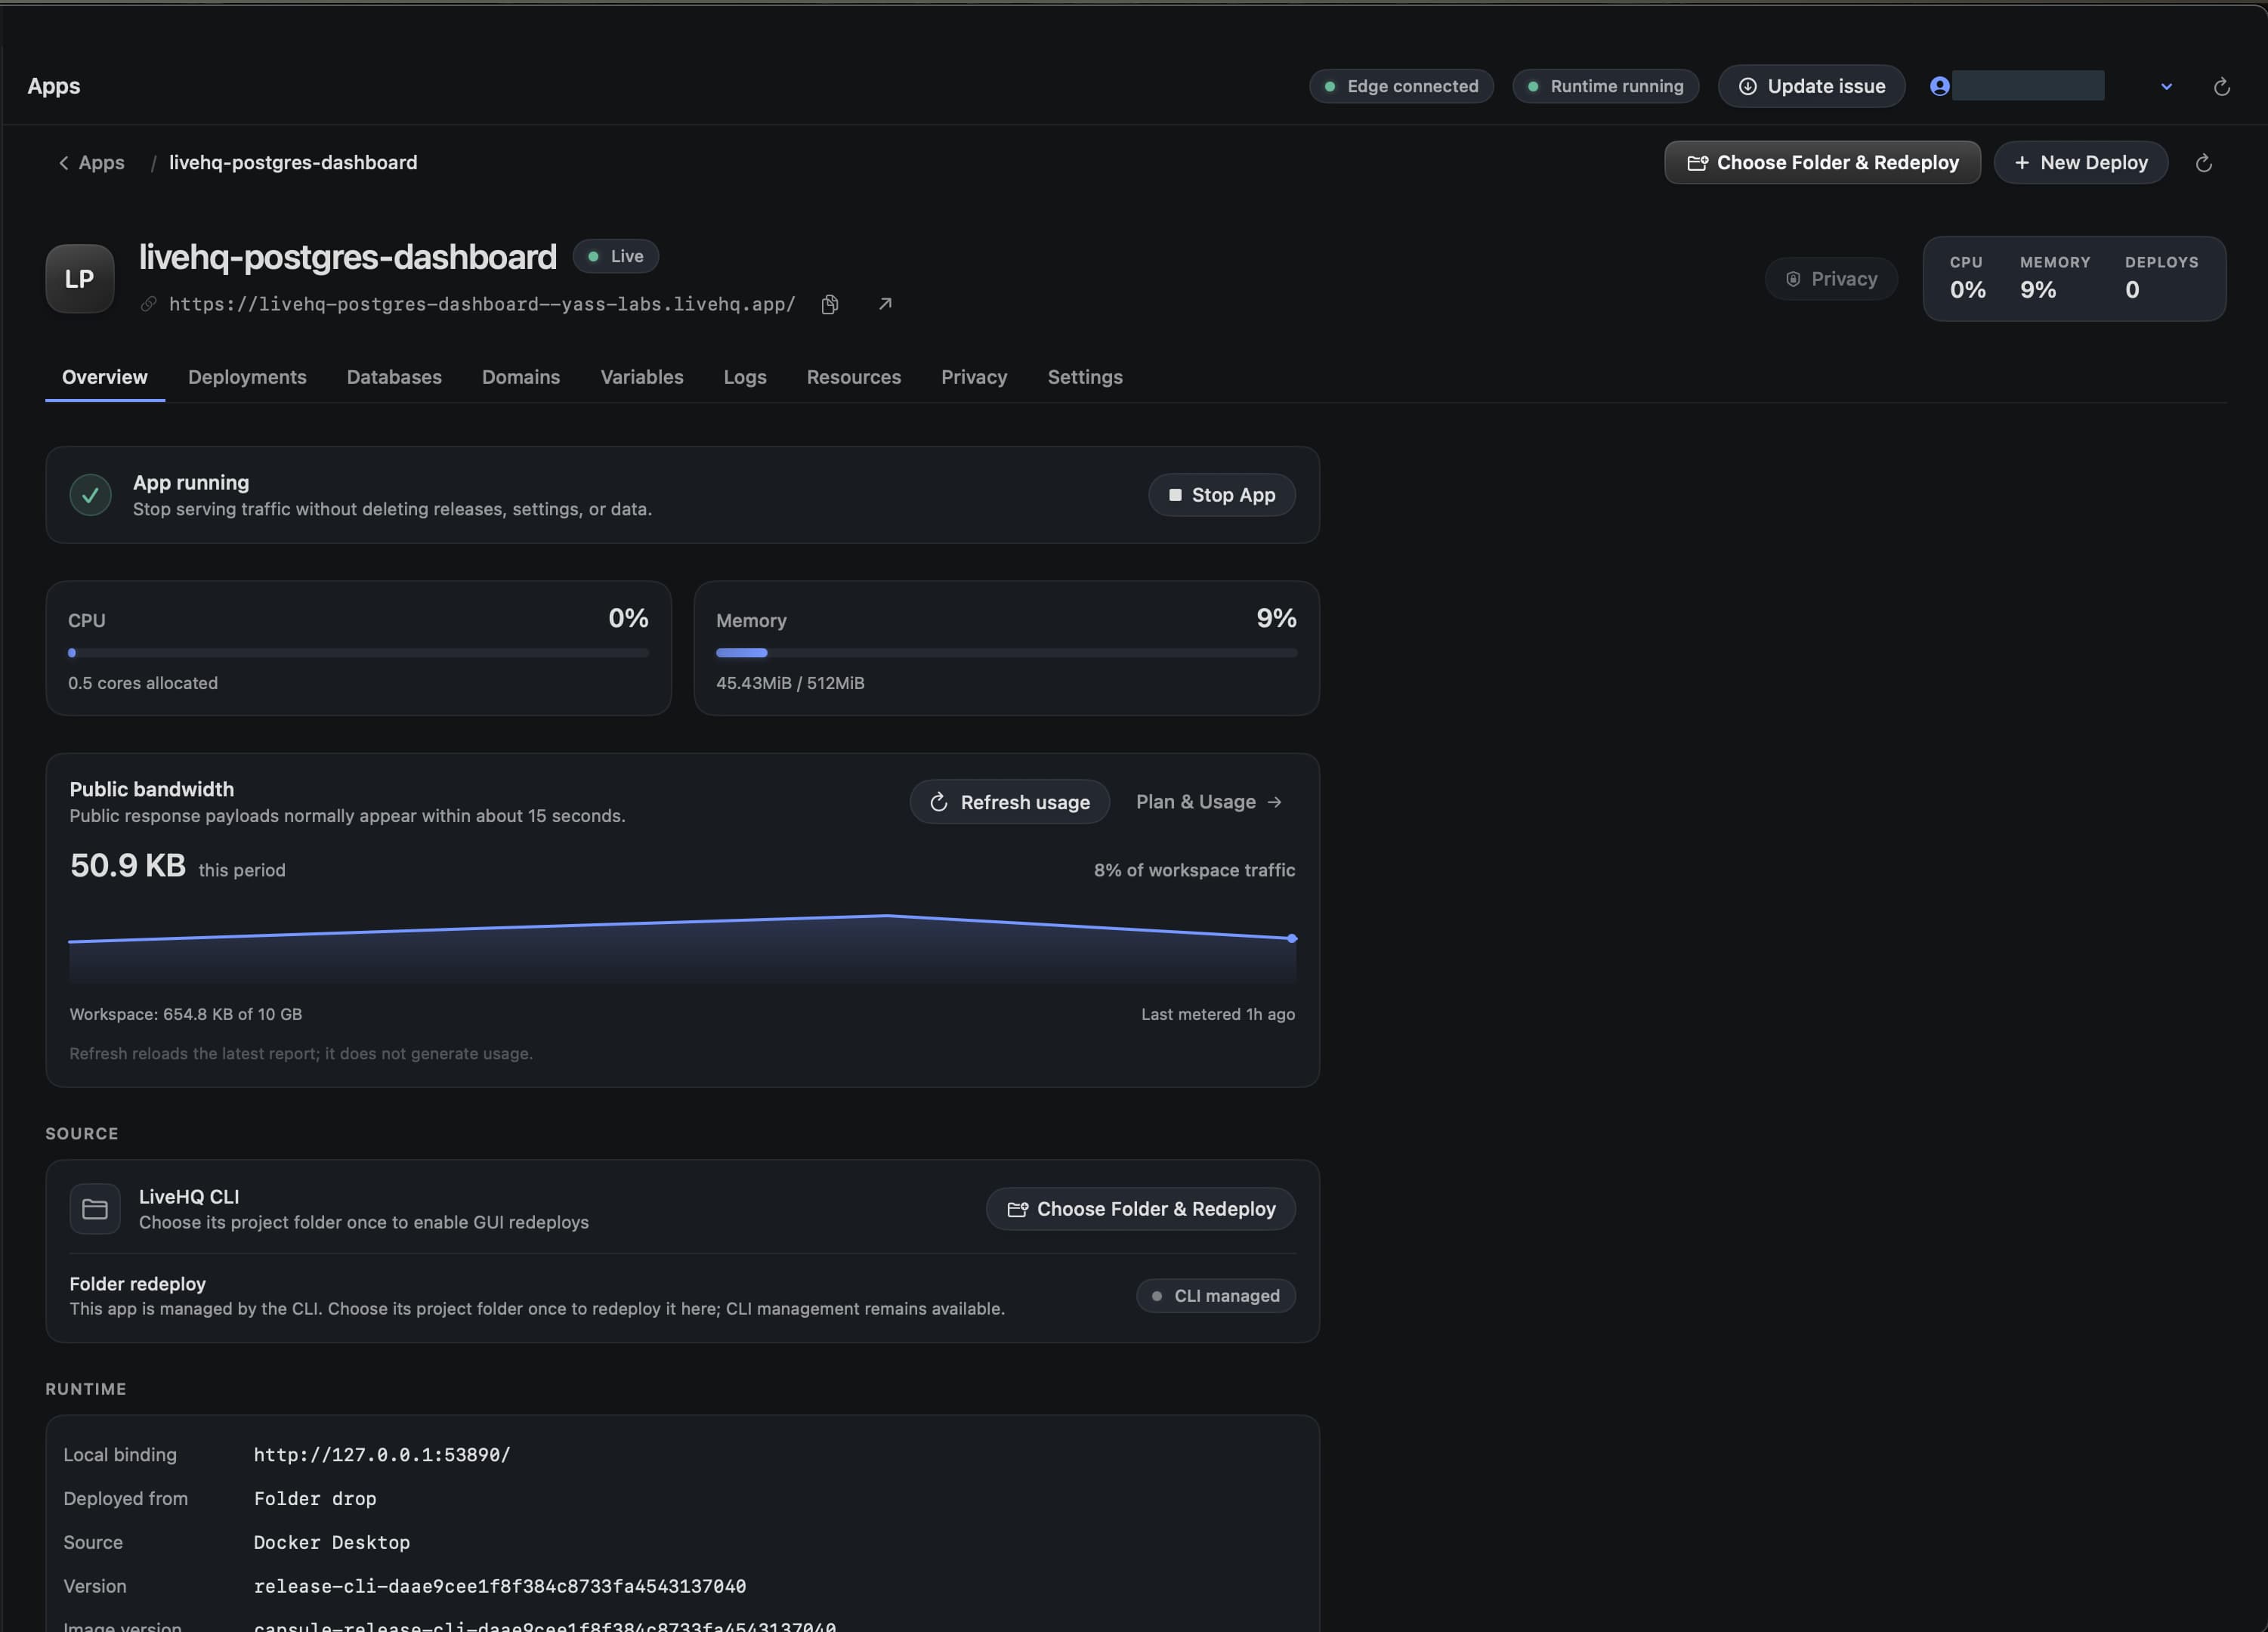Select the Overview tab
This screenshot has width=2268, height=1632.
coord(105,377)
